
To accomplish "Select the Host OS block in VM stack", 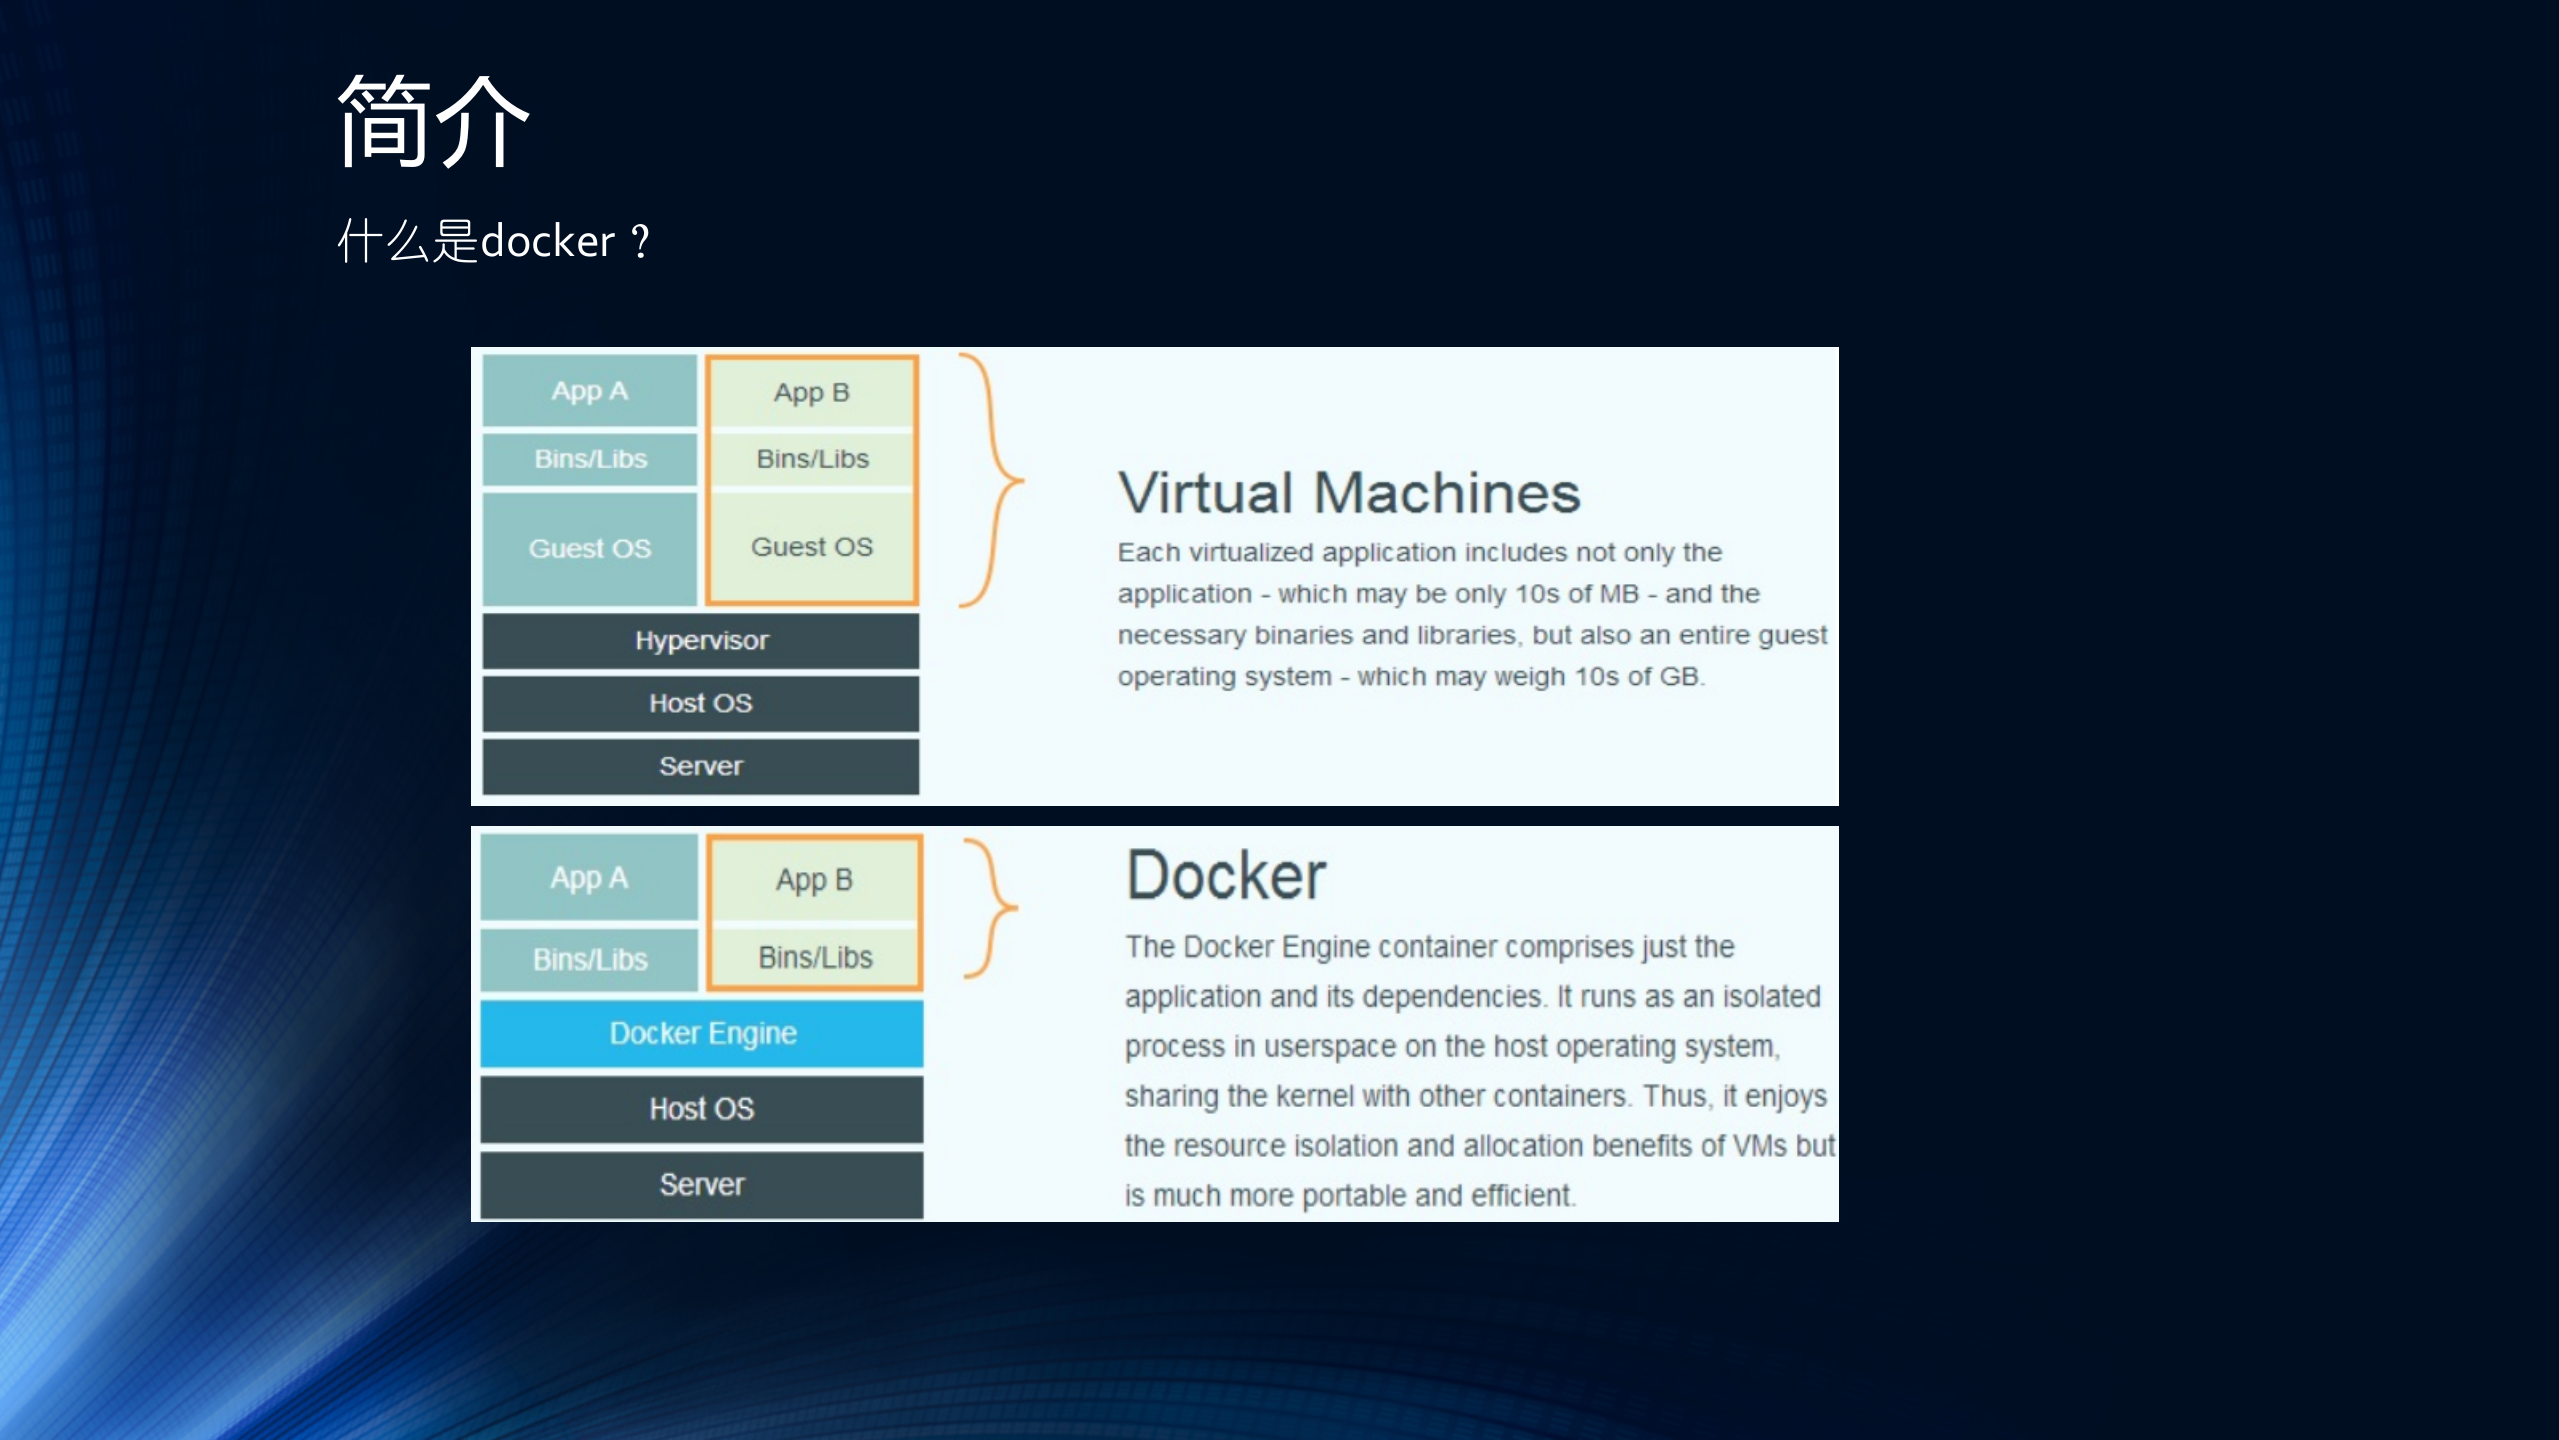I will [700, 703].
